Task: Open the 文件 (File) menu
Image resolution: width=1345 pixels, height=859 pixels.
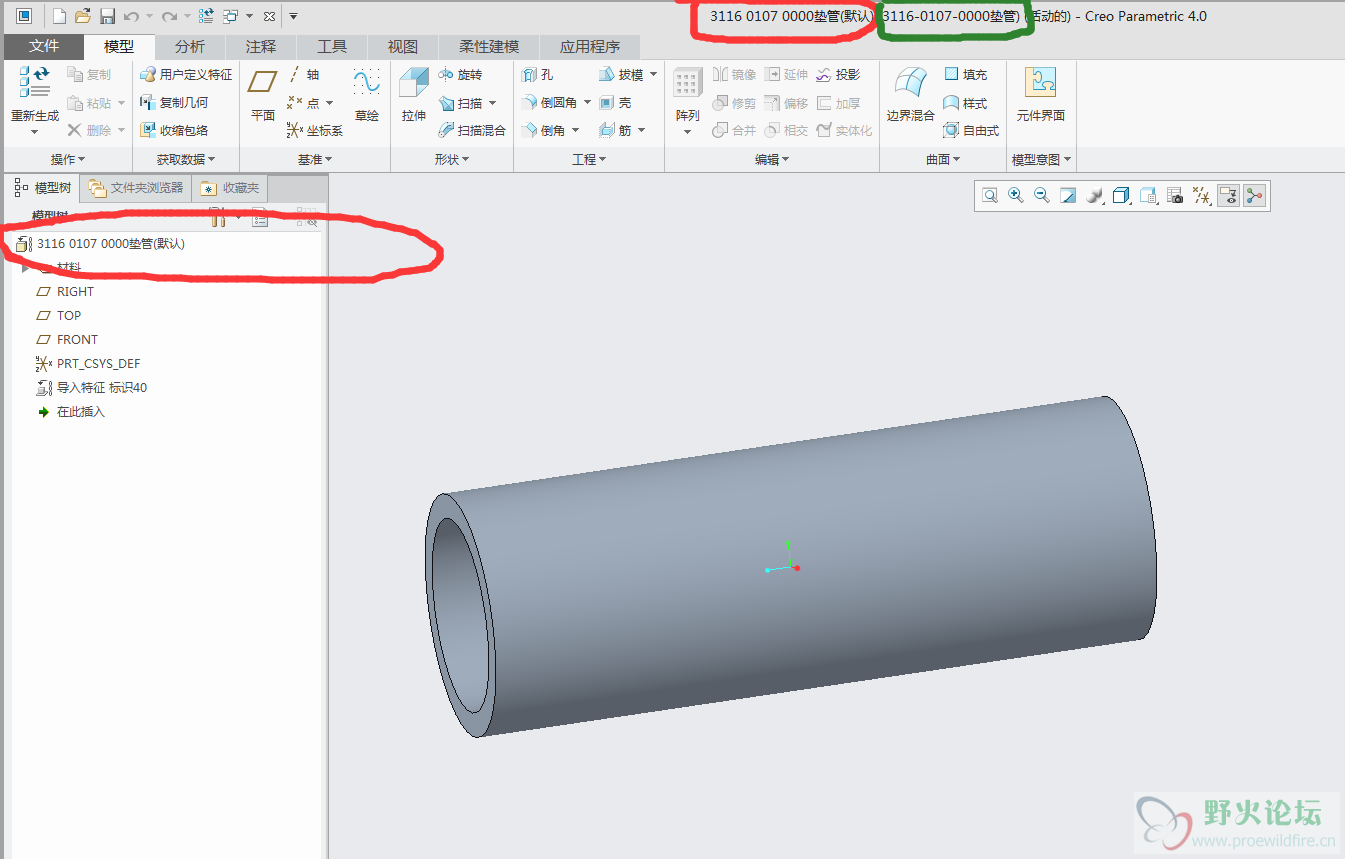Action: [44, 46]
